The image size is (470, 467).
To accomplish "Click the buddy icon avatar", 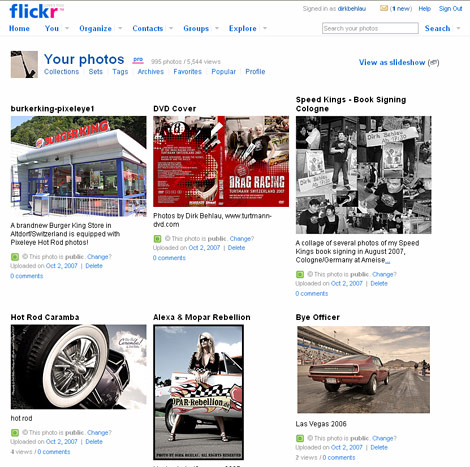I will click(24, 64).
